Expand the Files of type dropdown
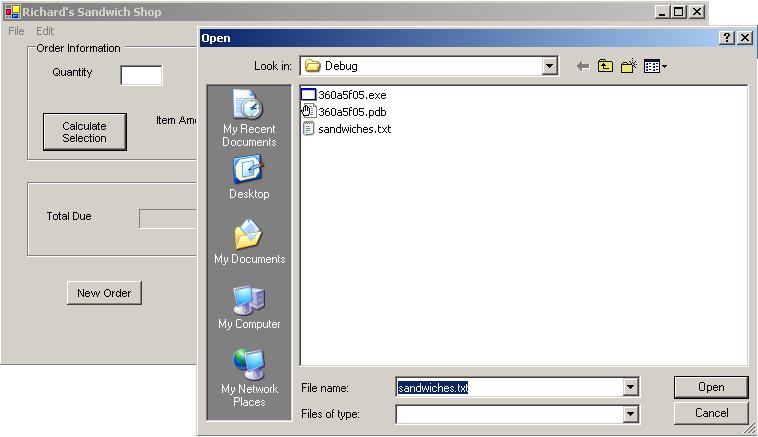 630,413
